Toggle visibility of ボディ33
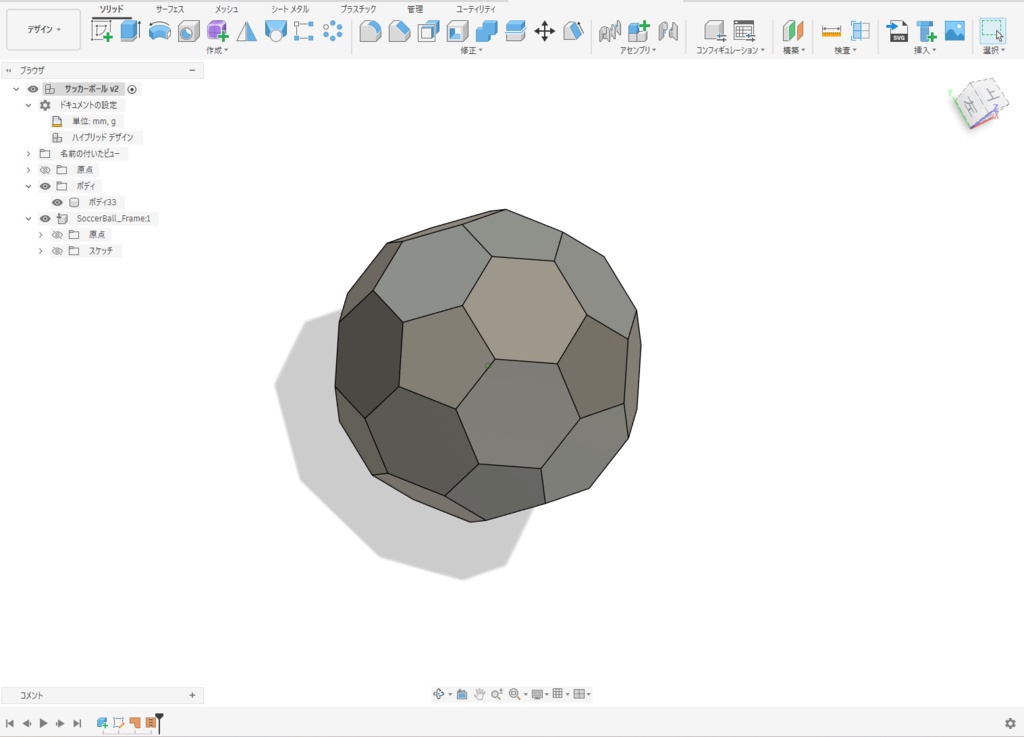 click(x=57, y=201)
